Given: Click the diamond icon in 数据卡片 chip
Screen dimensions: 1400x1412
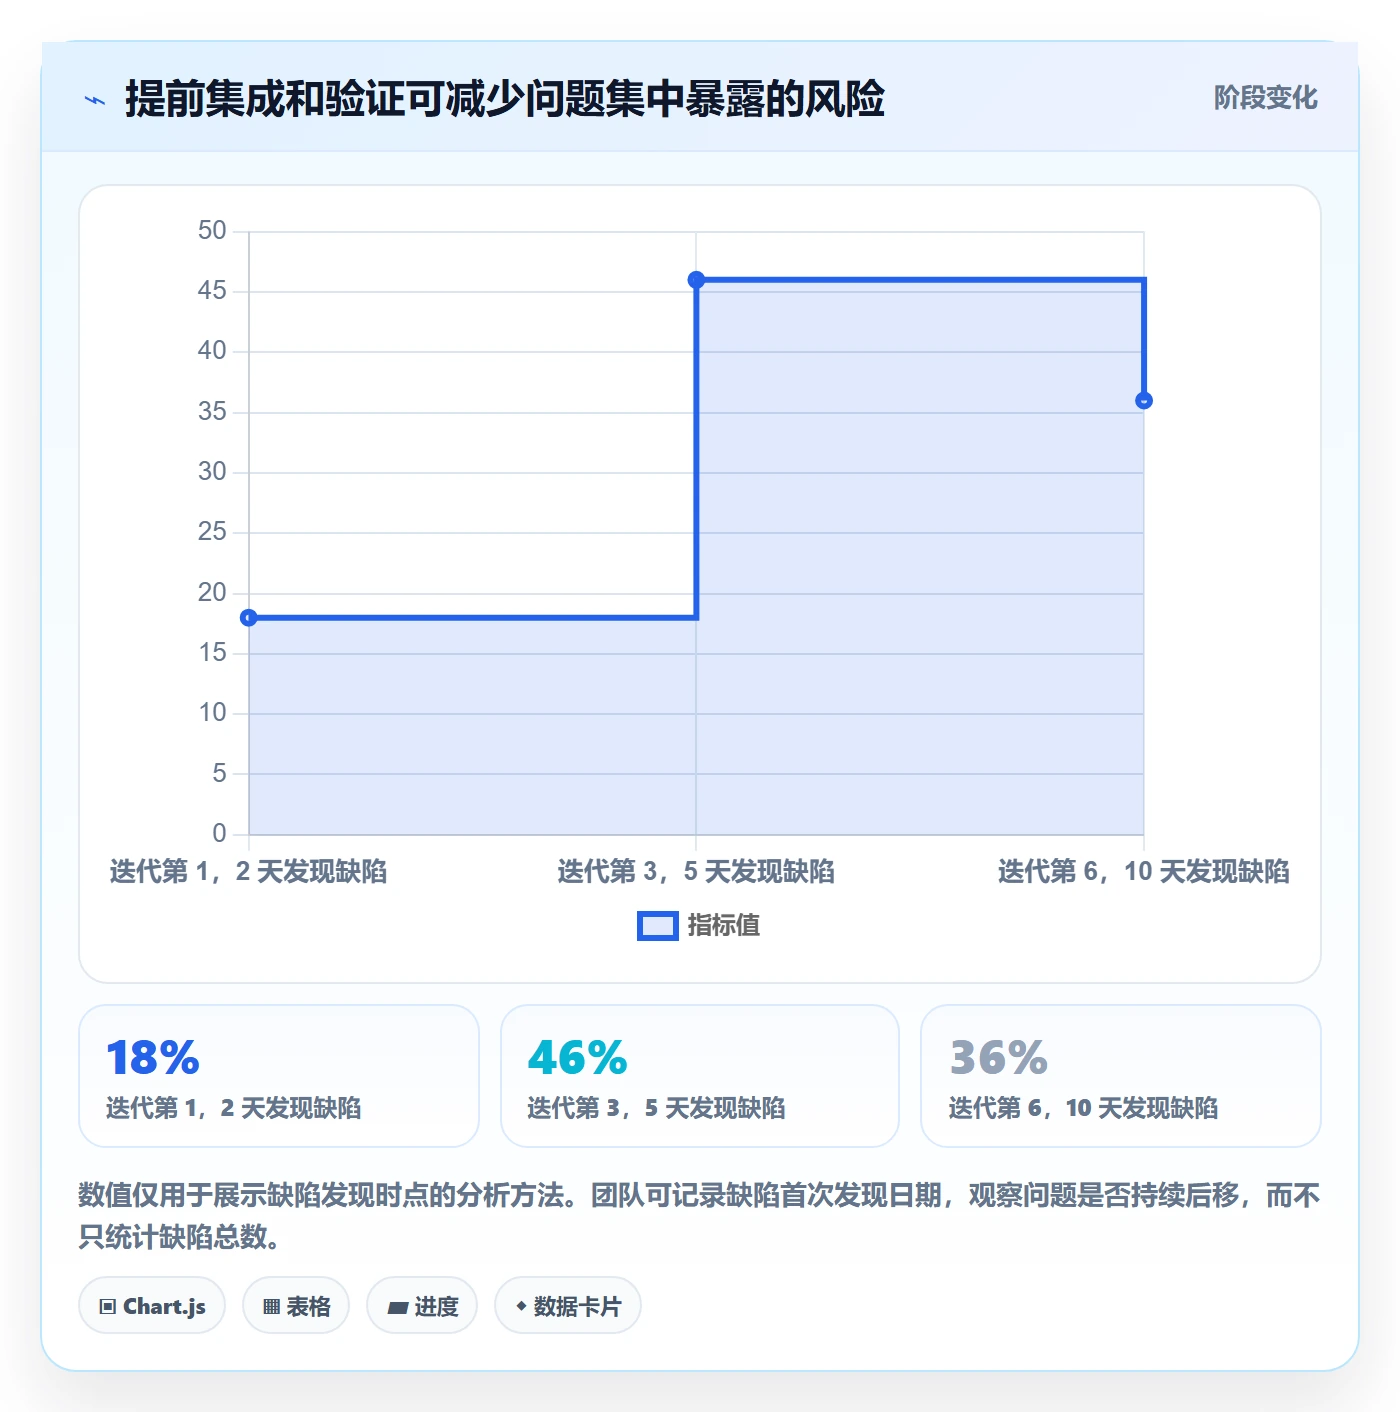Looking at the screenshot, I should [521, 1306].
